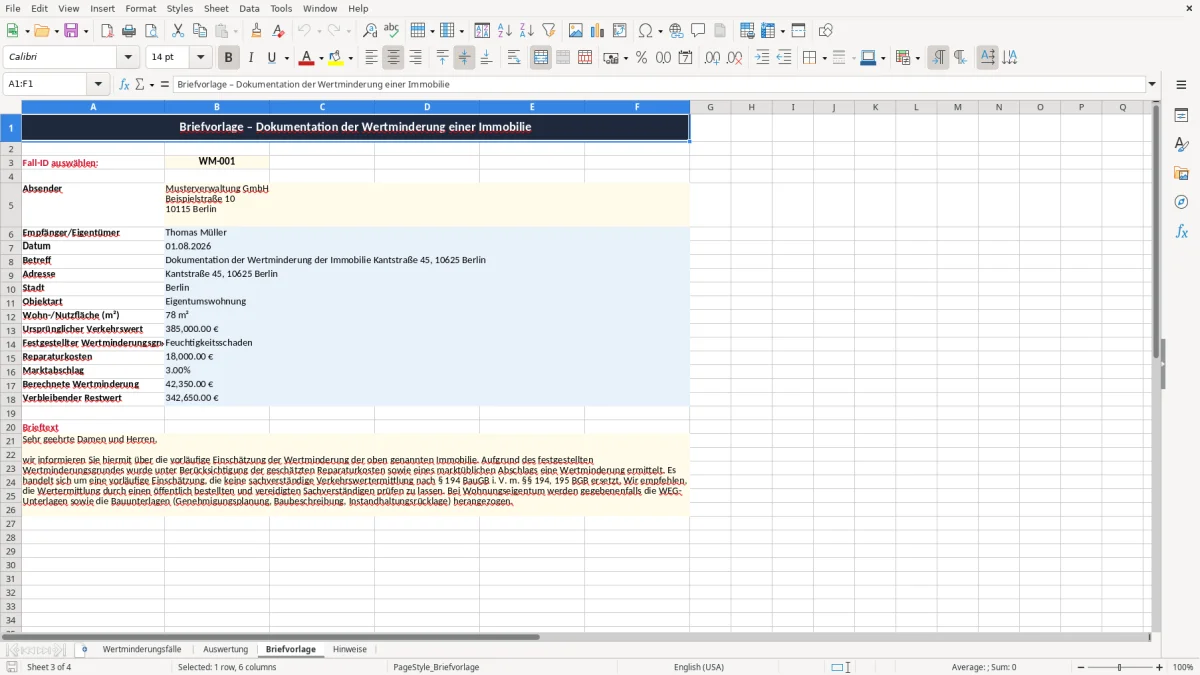
Task: Switch to Auswertung sheet tab
Action: pos(225,649)
